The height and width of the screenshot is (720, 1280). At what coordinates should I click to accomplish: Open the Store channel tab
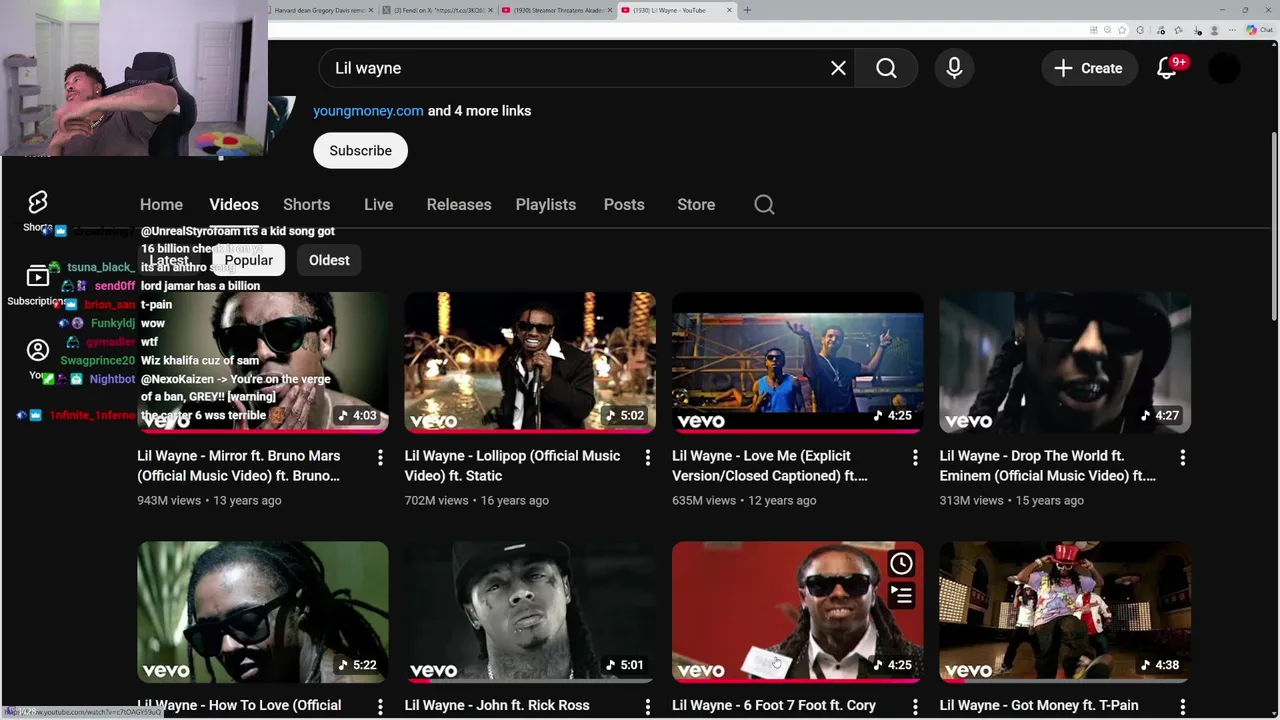click(696, 204)
